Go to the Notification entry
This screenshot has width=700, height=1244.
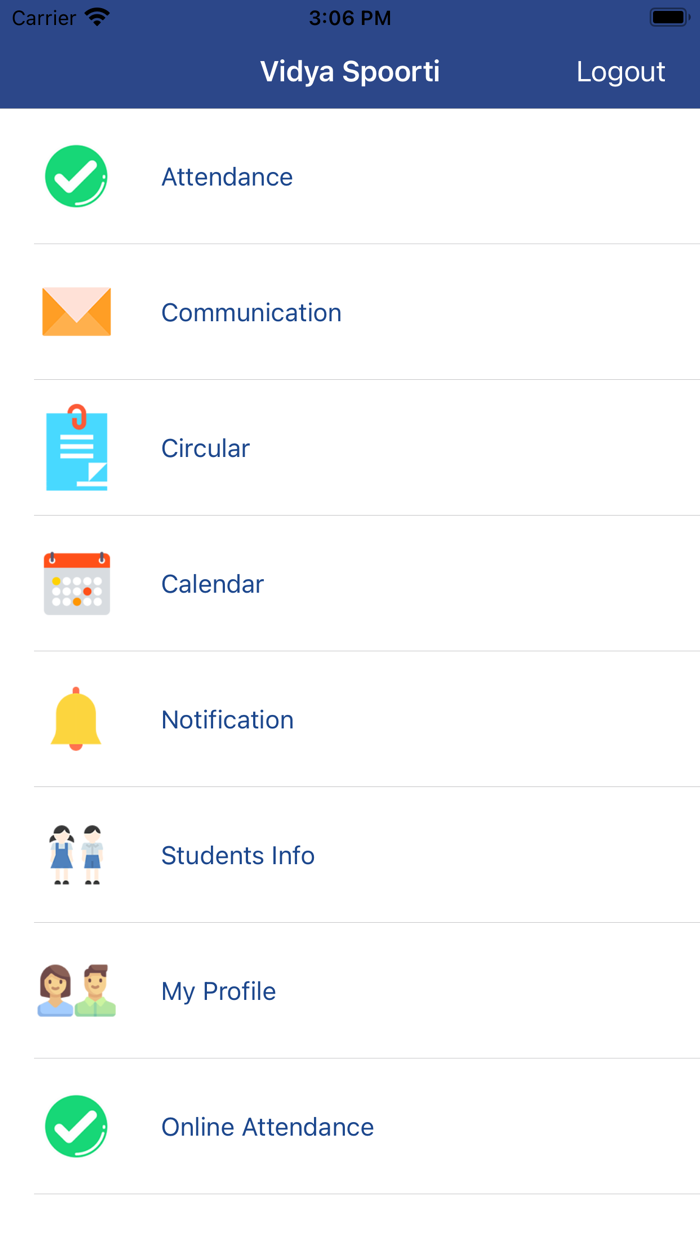tap(227, 720)
